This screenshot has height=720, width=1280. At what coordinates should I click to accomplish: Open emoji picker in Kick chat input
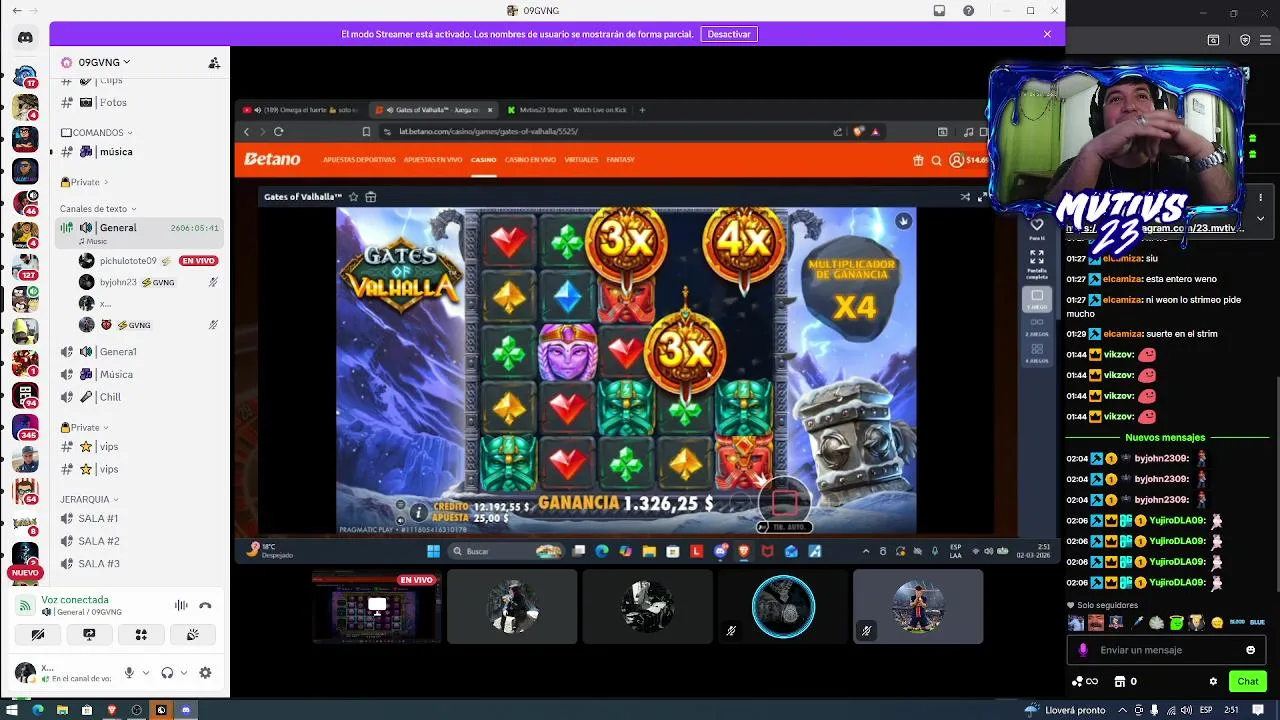click(x=1250, y=650)
